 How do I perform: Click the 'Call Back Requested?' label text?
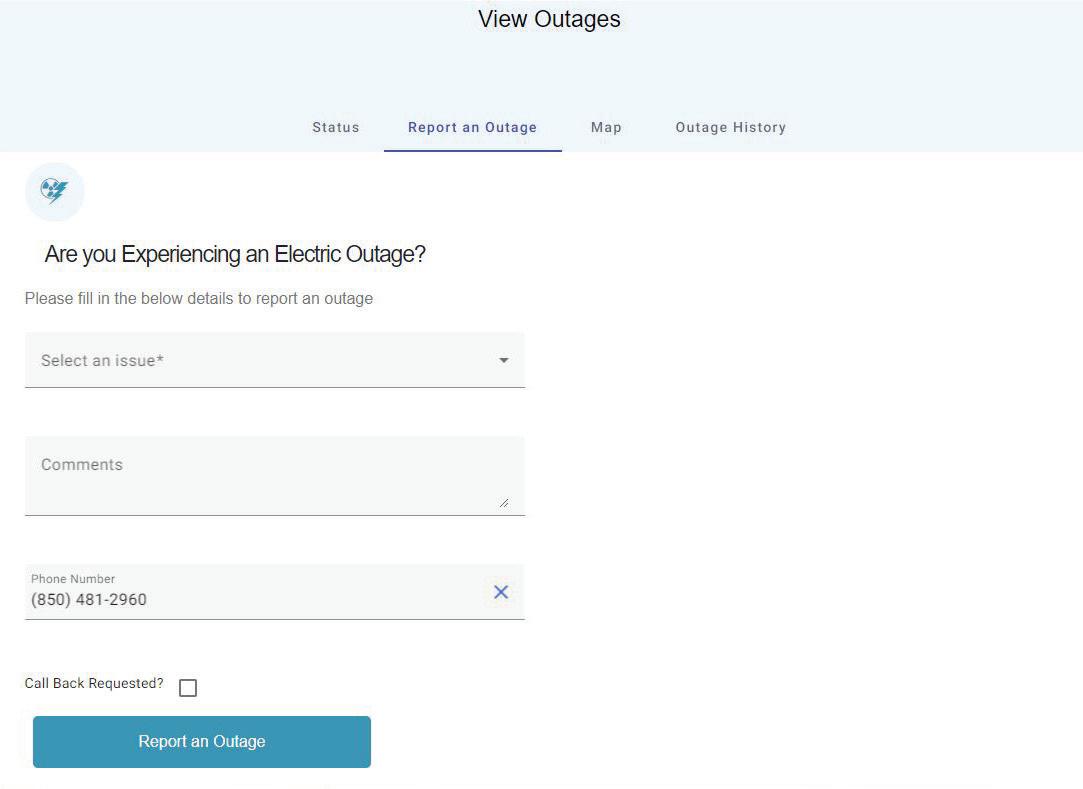click(94, 683)
